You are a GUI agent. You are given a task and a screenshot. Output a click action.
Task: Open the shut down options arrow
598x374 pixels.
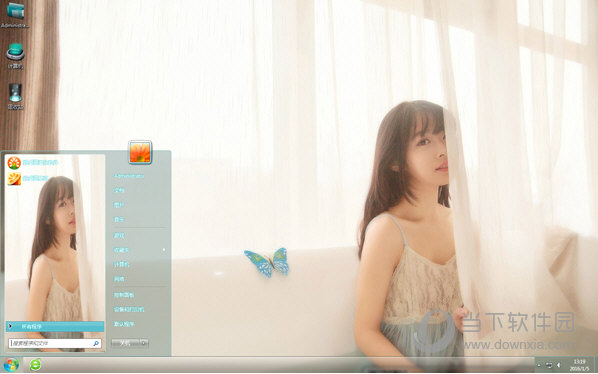click(144, 343)
